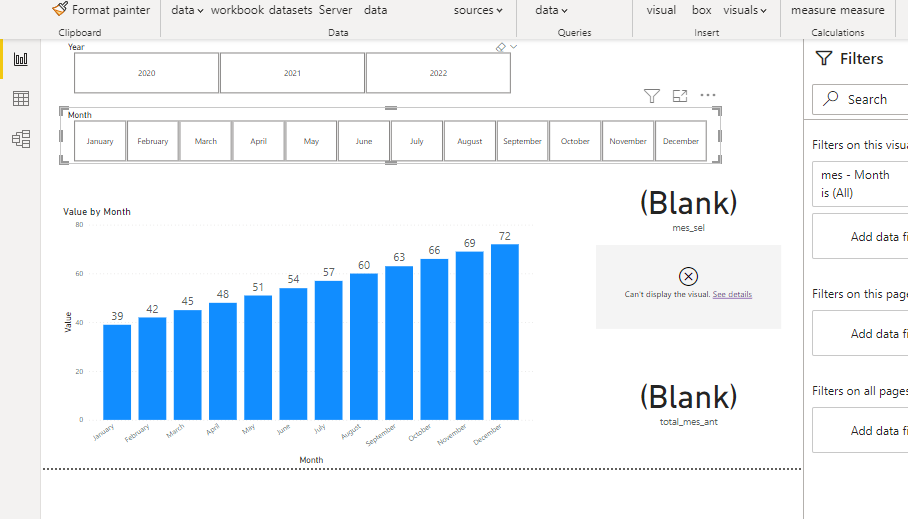Expand the Year slicer type chevron
908x519 pixels.
pyautogui.click(x=514, y=47)
